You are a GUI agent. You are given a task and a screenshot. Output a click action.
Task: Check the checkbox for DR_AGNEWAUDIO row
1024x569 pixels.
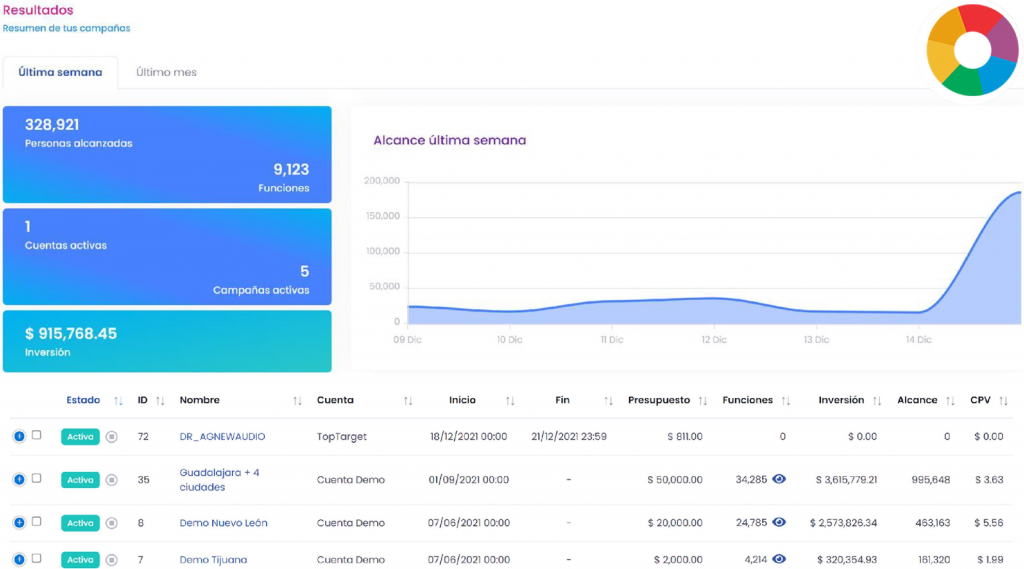click(x=37, y=435)
